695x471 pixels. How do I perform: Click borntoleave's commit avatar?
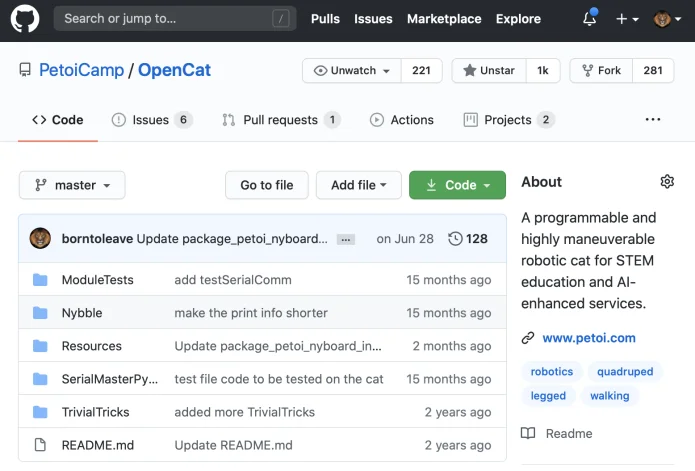pyautogui.click(x=40, y=238)
